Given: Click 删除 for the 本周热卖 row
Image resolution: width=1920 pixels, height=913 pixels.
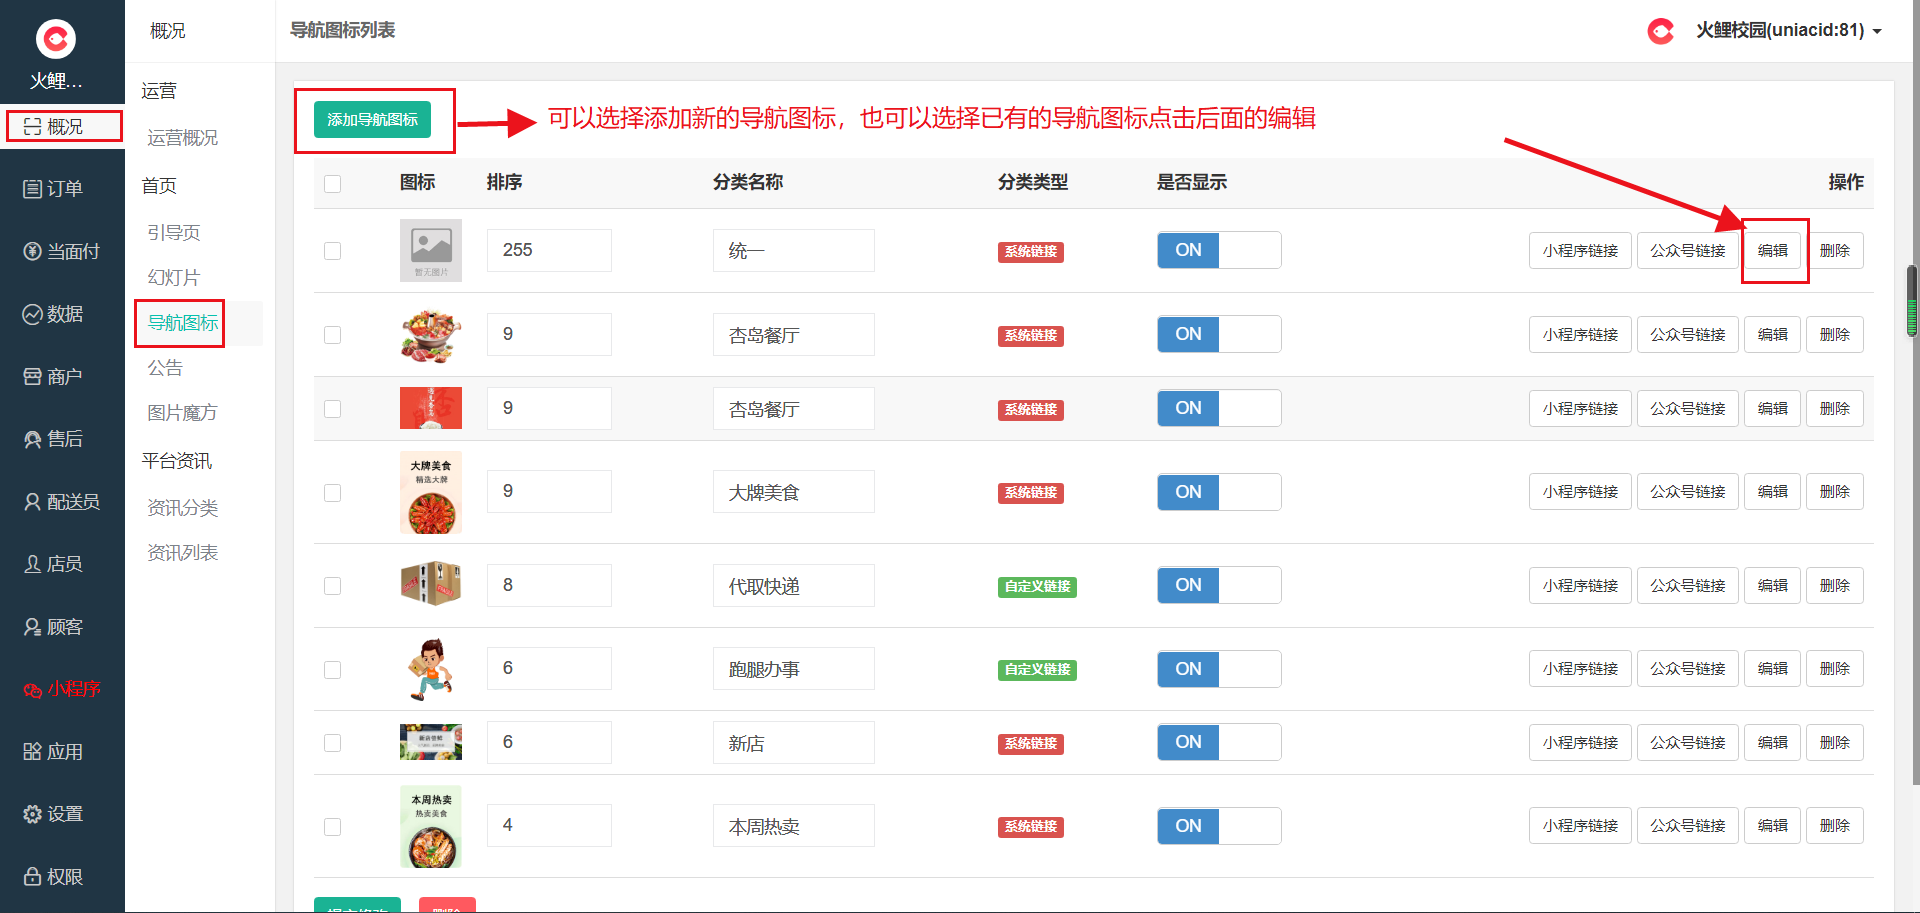Looking at the screenshot, I should pyautogui.click(x=1835, y=826).
